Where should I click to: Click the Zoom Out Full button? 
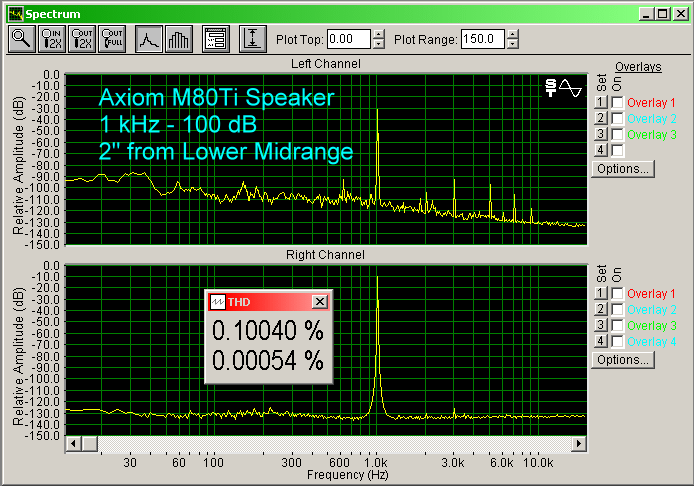(113, 39)
